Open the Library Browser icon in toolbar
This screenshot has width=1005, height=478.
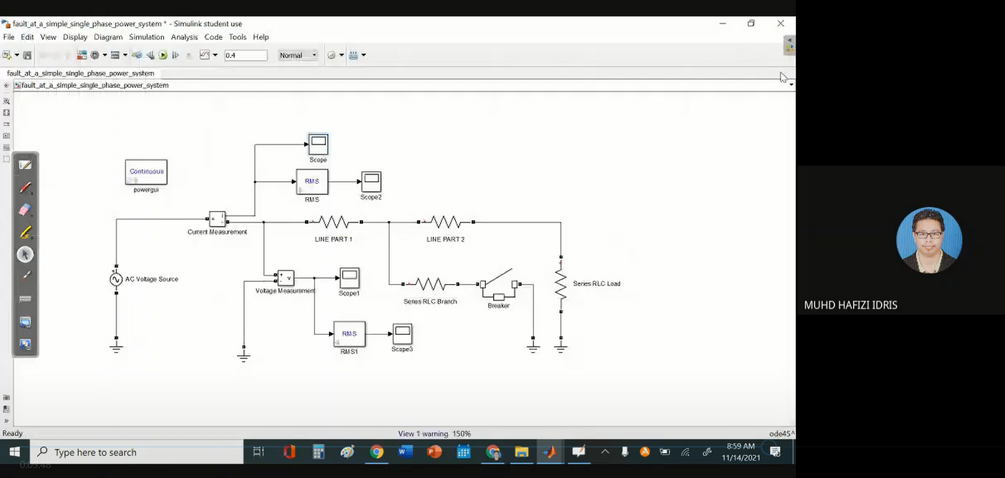pyautogui.click(x=82, y=55)
